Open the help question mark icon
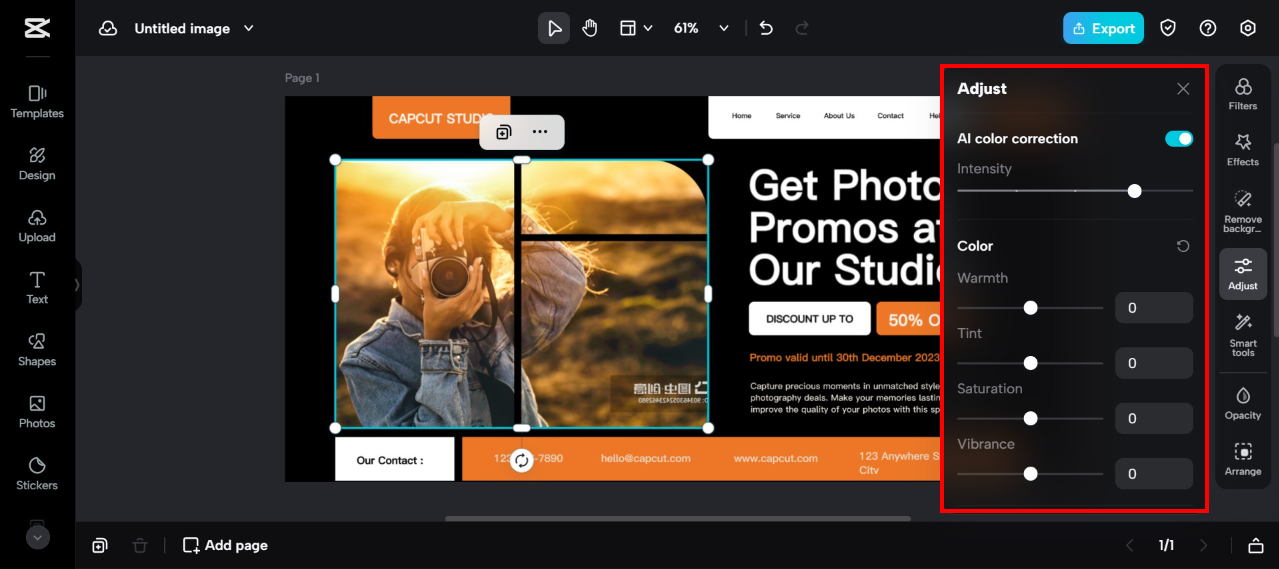Viewport: 1279px width, 569px height. 1208,28
